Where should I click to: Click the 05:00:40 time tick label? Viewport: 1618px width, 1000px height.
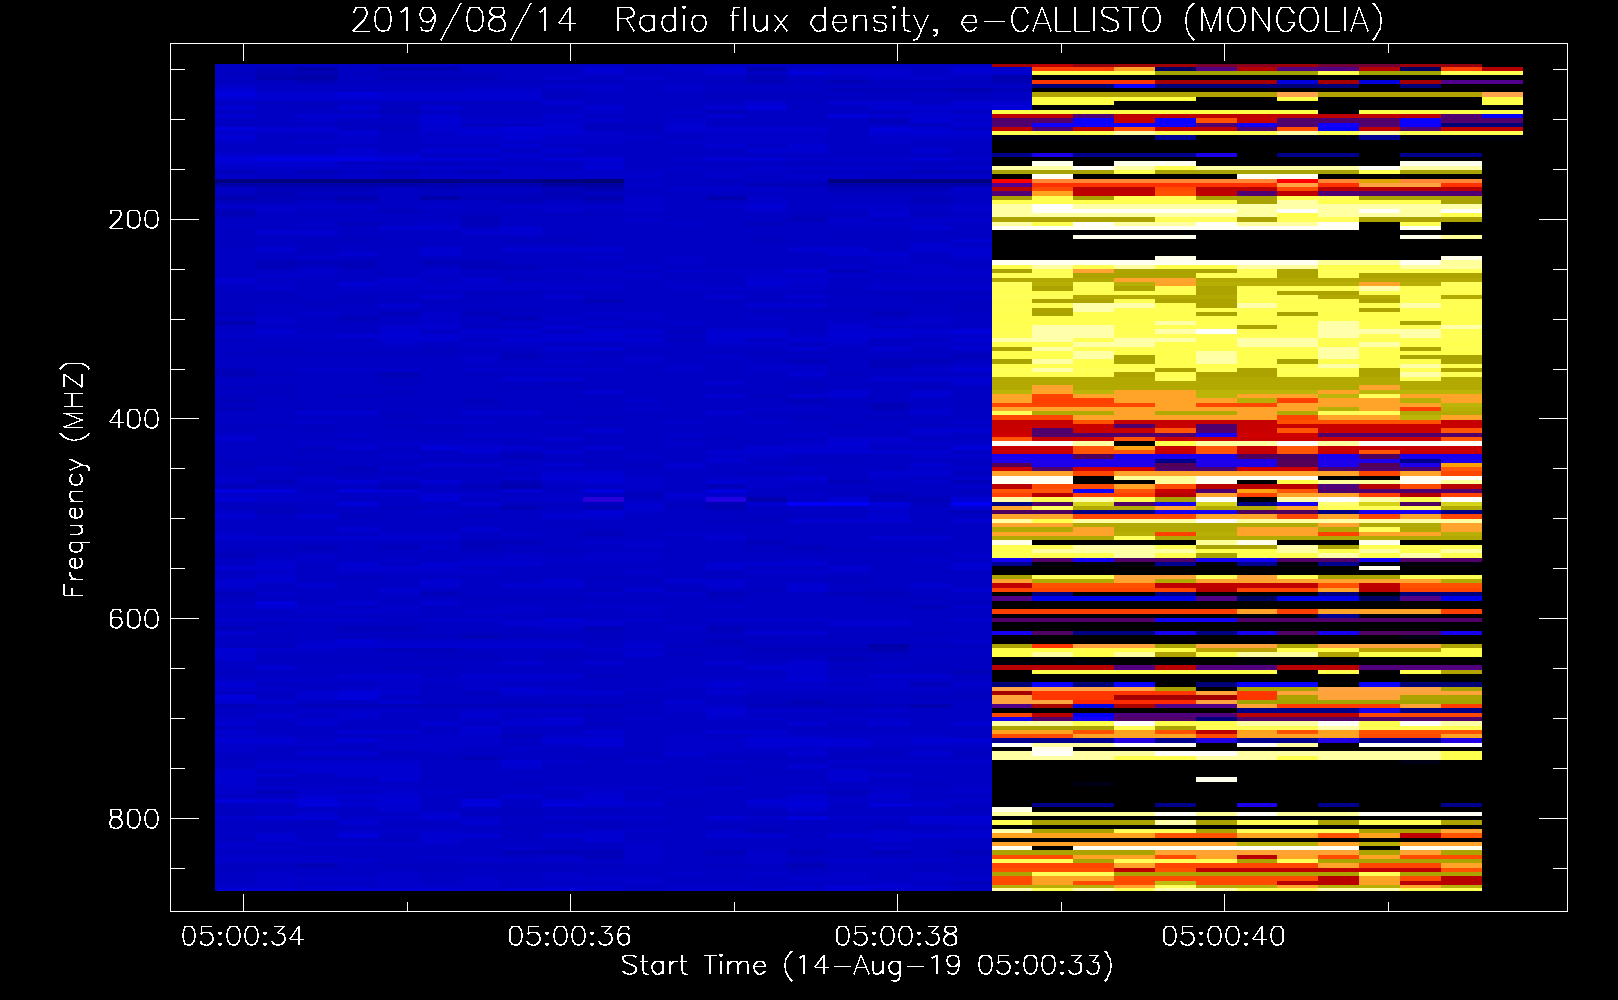click(1224, 936)
